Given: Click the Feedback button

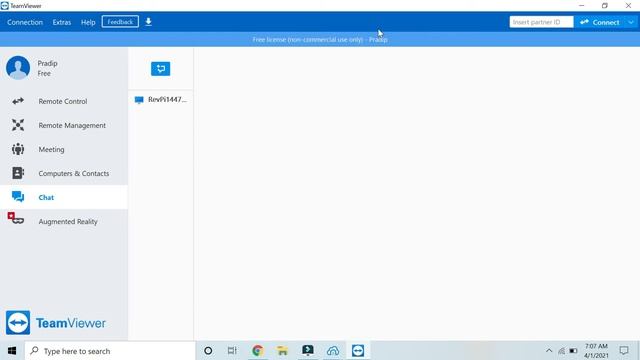Looking at the screenshot, I should click(120, 22).
